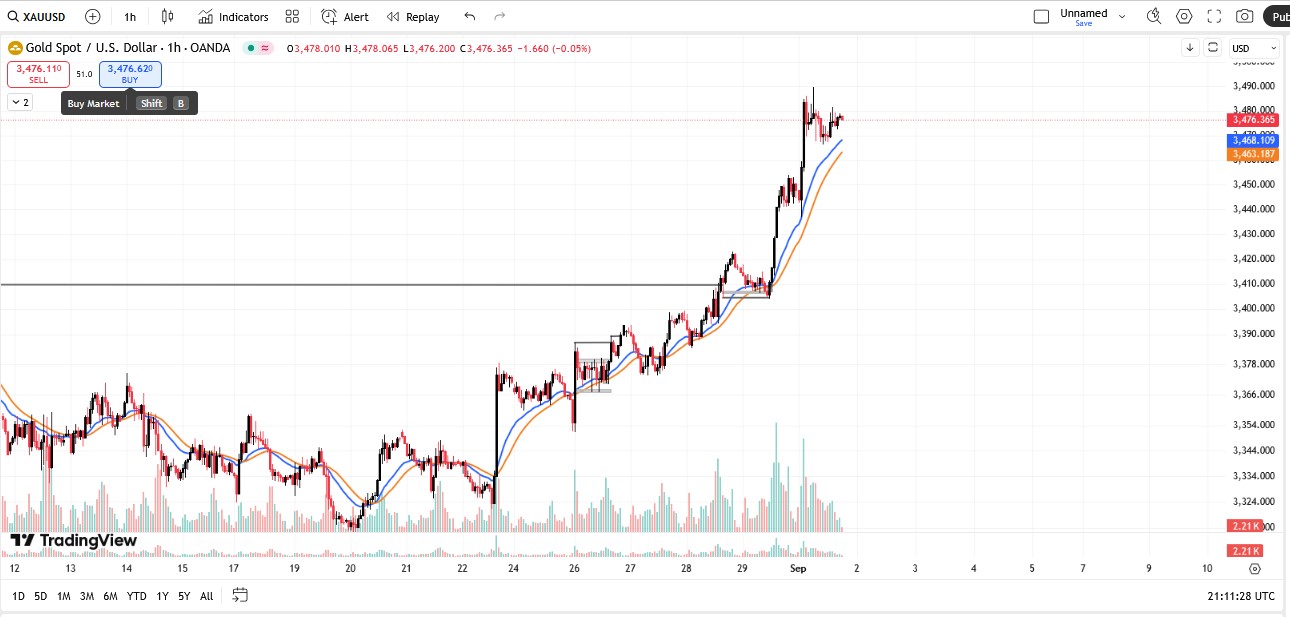Viewport: 1290px width, 617px height.
Task: Open the layout templates grid icon
Action: (x=292, y=17)
